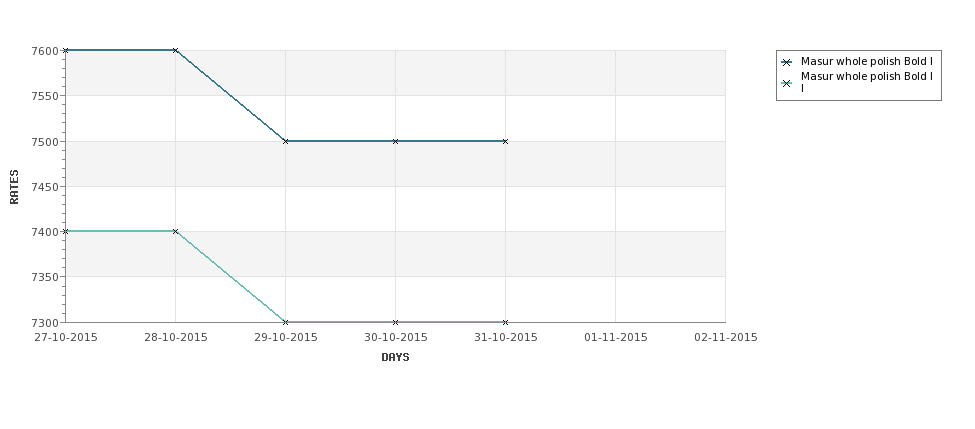Click Bold II data point at 31-10-2015

[506, 322]
